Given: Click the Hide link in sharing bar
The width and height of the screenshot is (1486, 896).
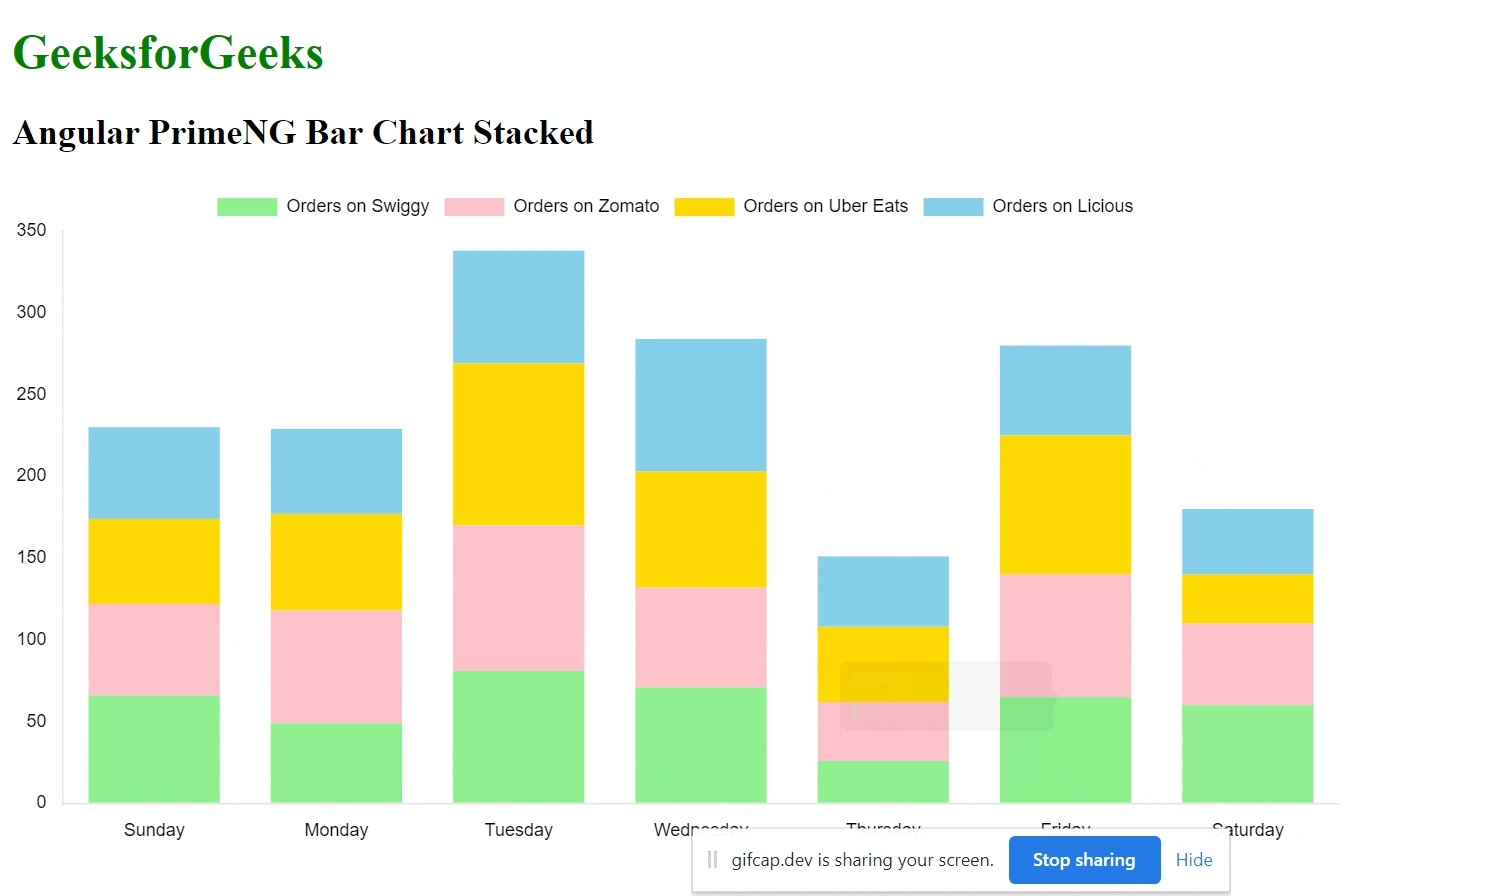Looking at the screenshot, I should click(x=1194, y=860).
